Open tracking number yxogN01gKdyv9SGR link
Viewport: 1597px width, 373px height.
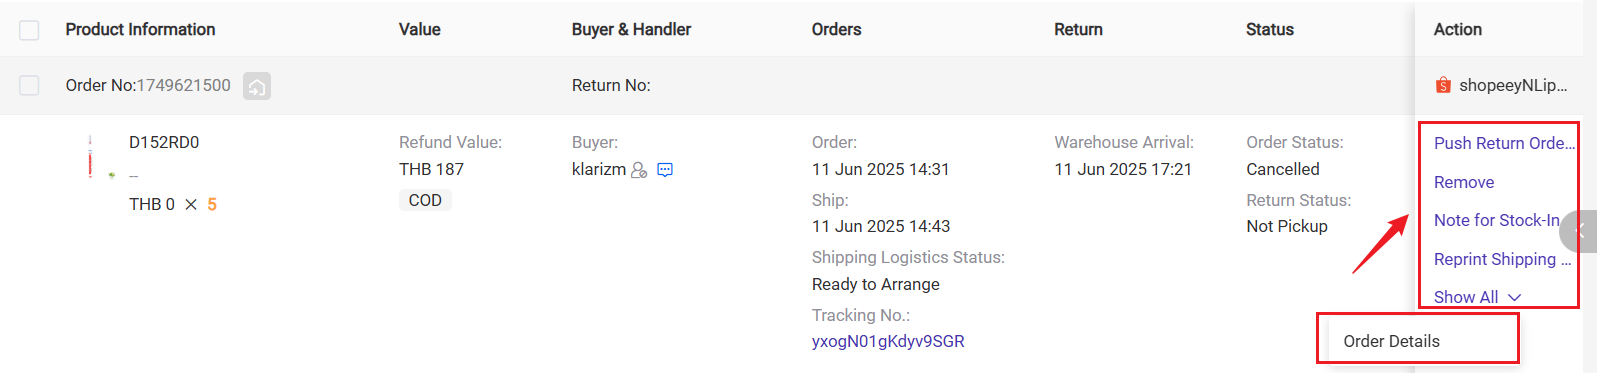[888, 341]
